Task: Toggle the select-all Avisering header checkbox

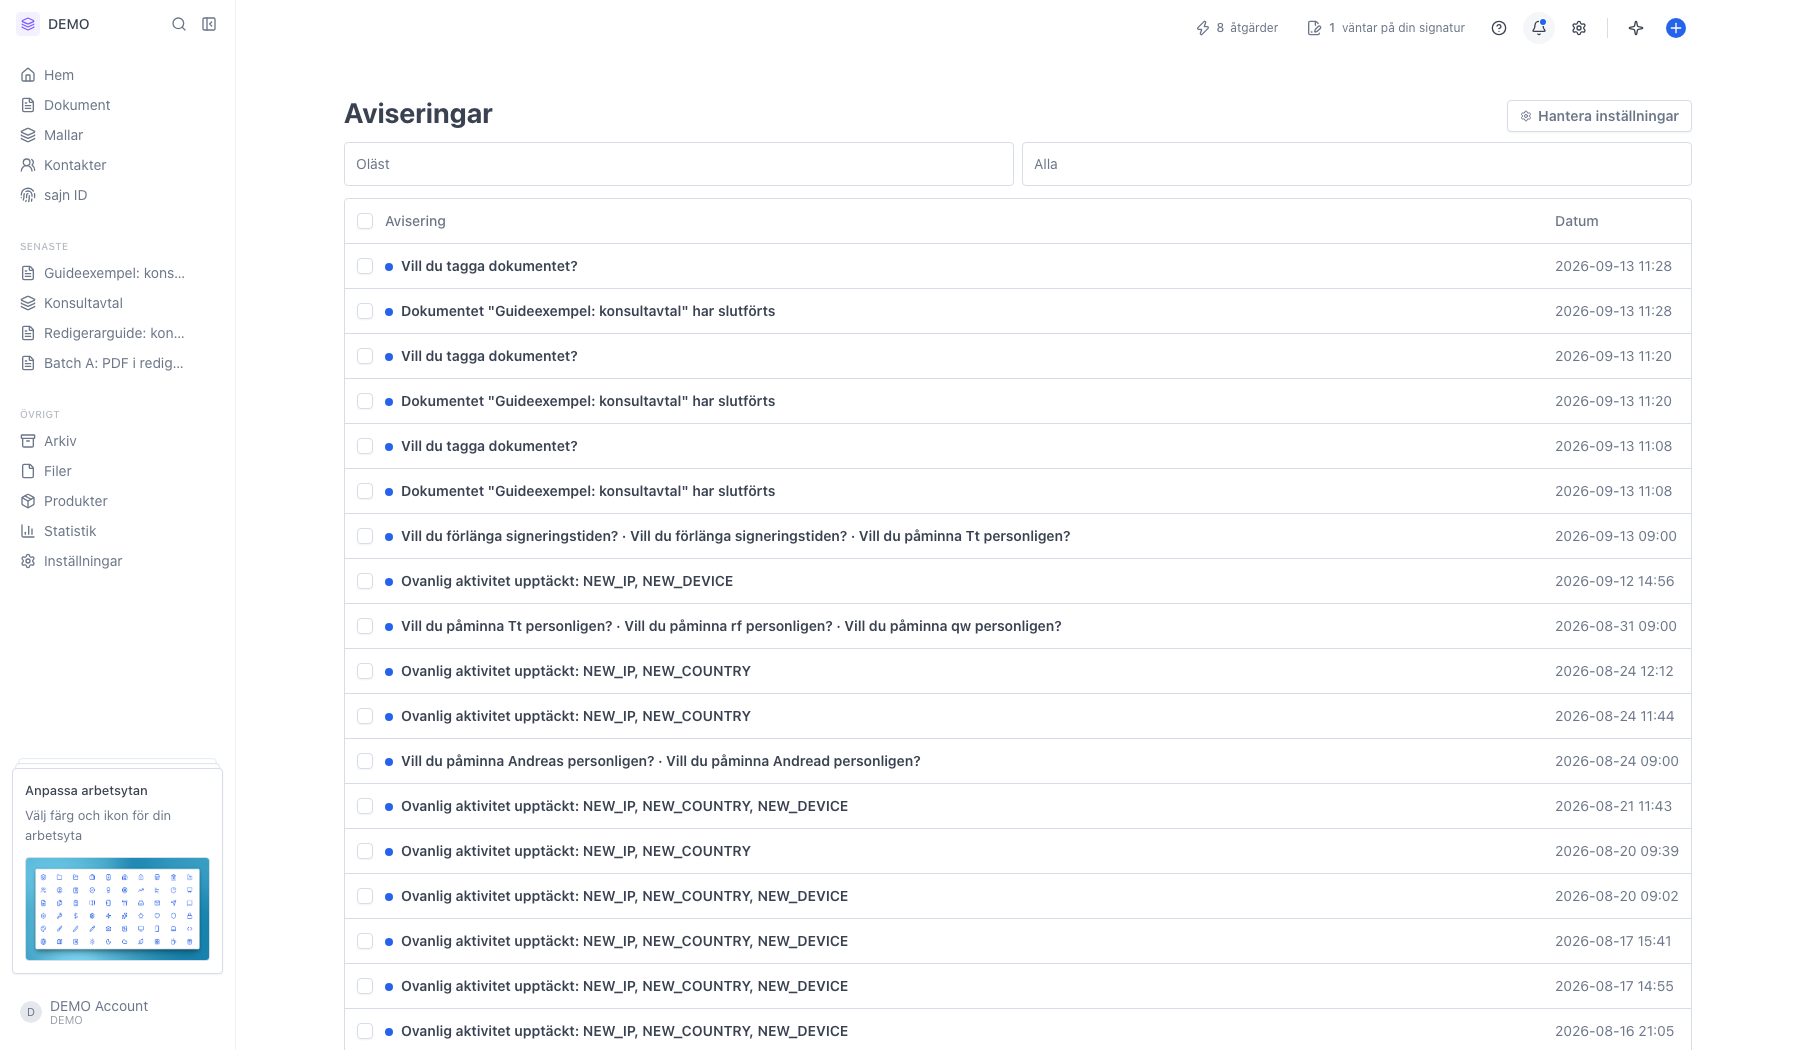Action: pos(365,221)
